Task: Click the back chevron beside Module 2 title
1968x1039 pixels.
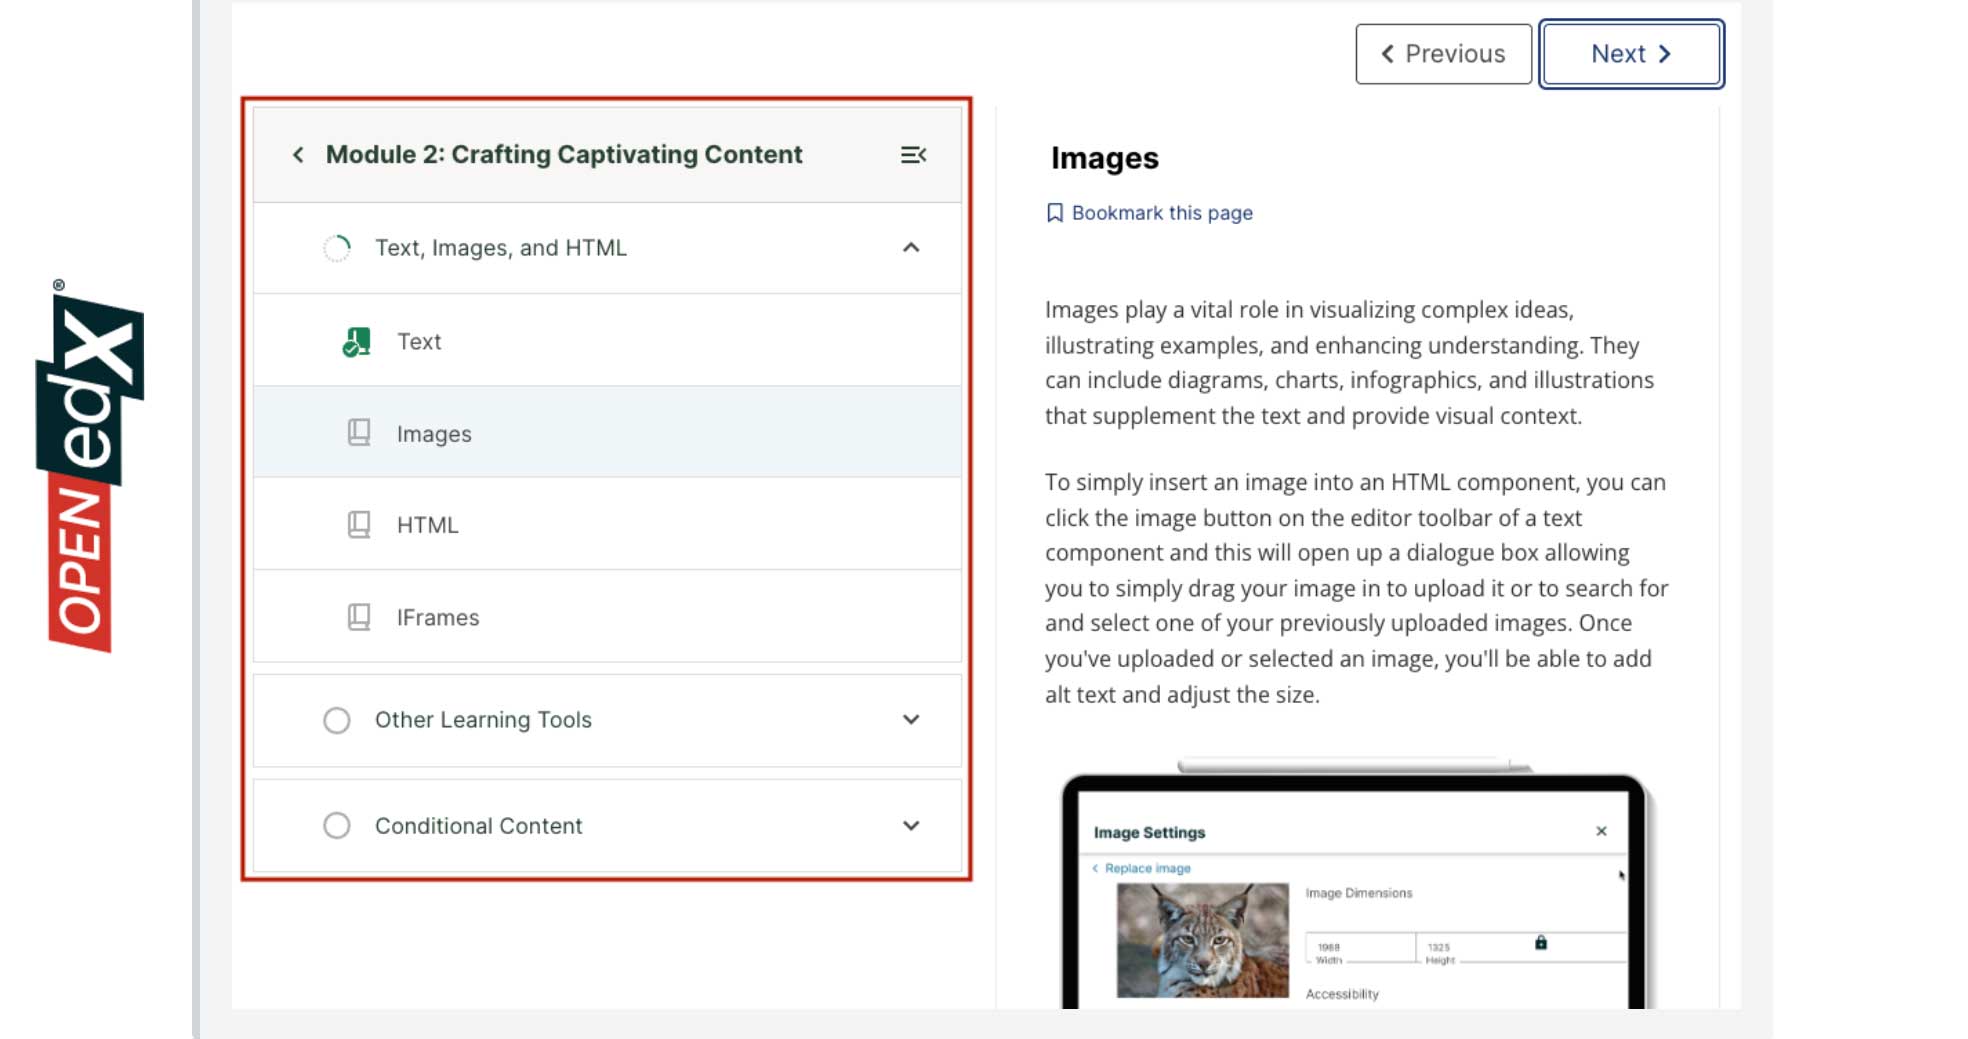Action: point(297,155)
